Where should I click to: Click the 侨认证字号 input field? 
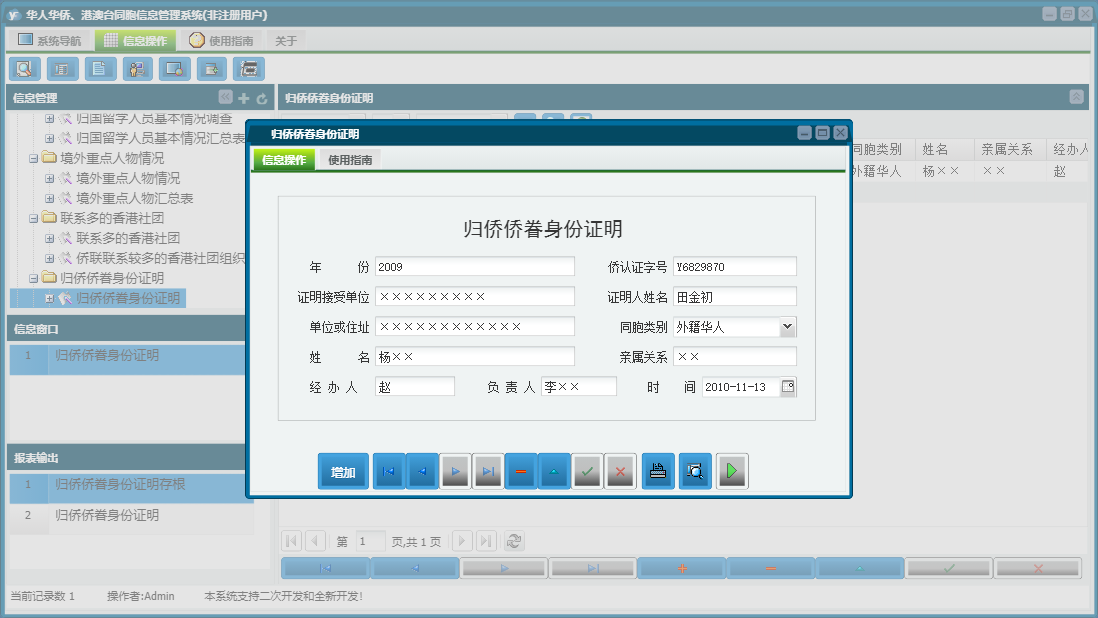pos(735,267)
